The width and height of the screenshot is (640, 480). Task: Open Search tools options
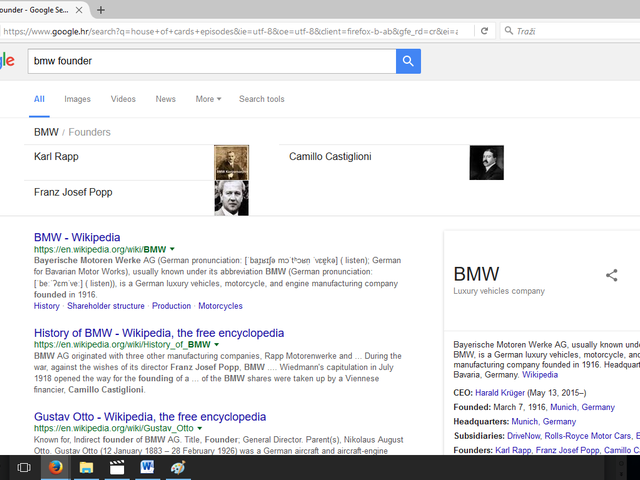coord(262,99)
